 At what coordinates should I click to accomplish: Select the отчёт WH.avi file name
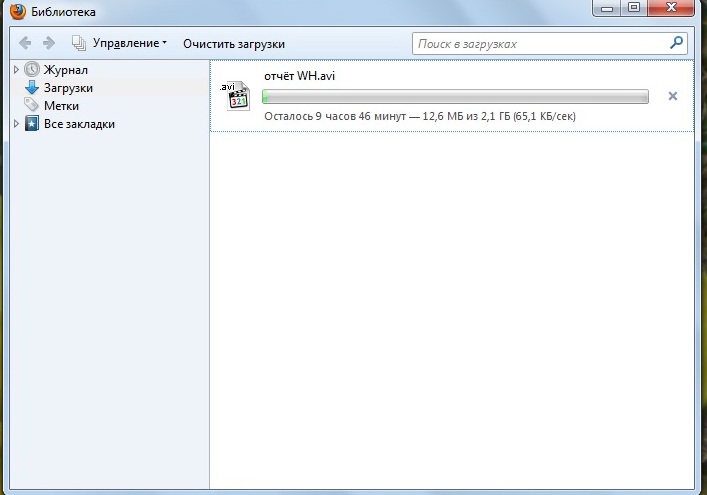pos(299,76)
